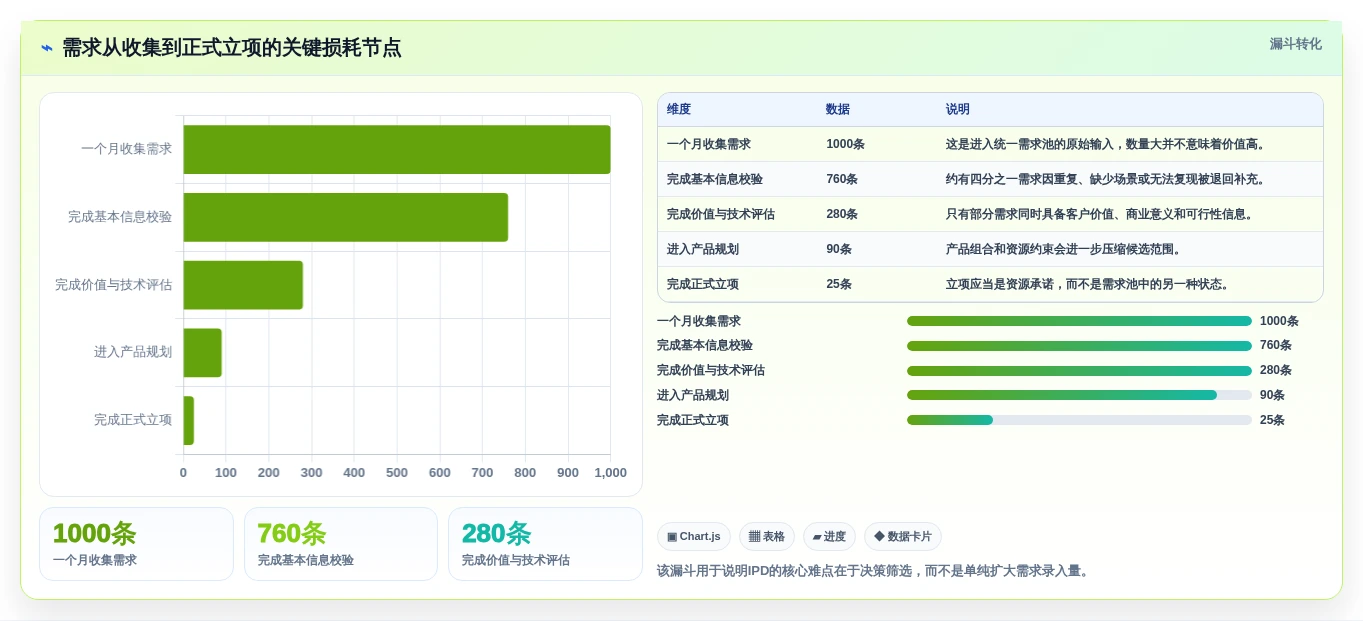This screenshot has height=621, width=1363.
Task: Click the description starting 立项应当是资源承诺
Action: pos(1090,284)
